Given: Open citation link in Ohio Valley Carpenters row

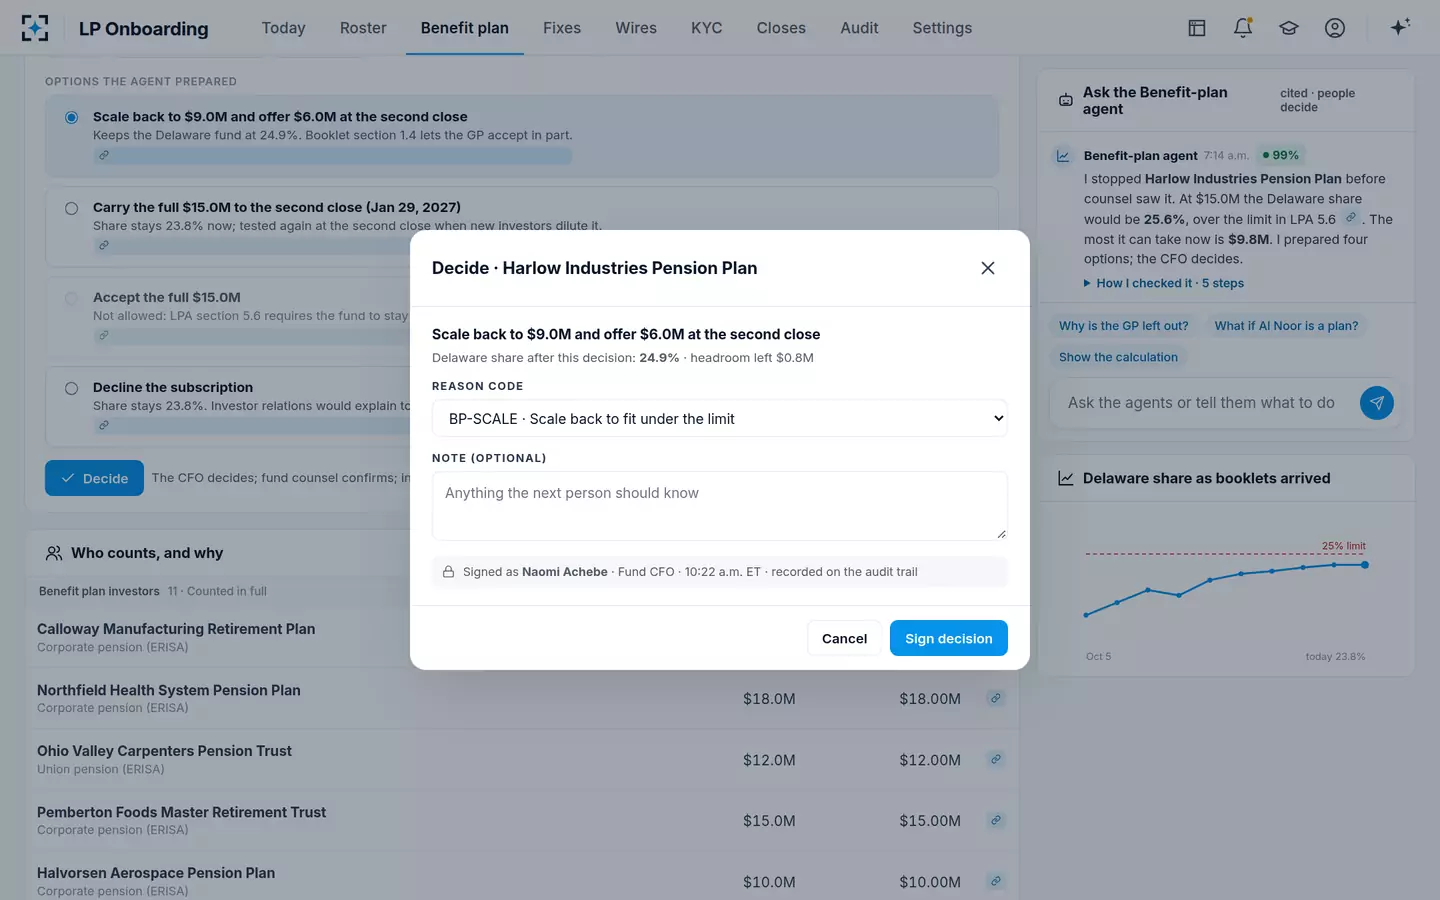Looking at the screenshot, I should [996, 759].
